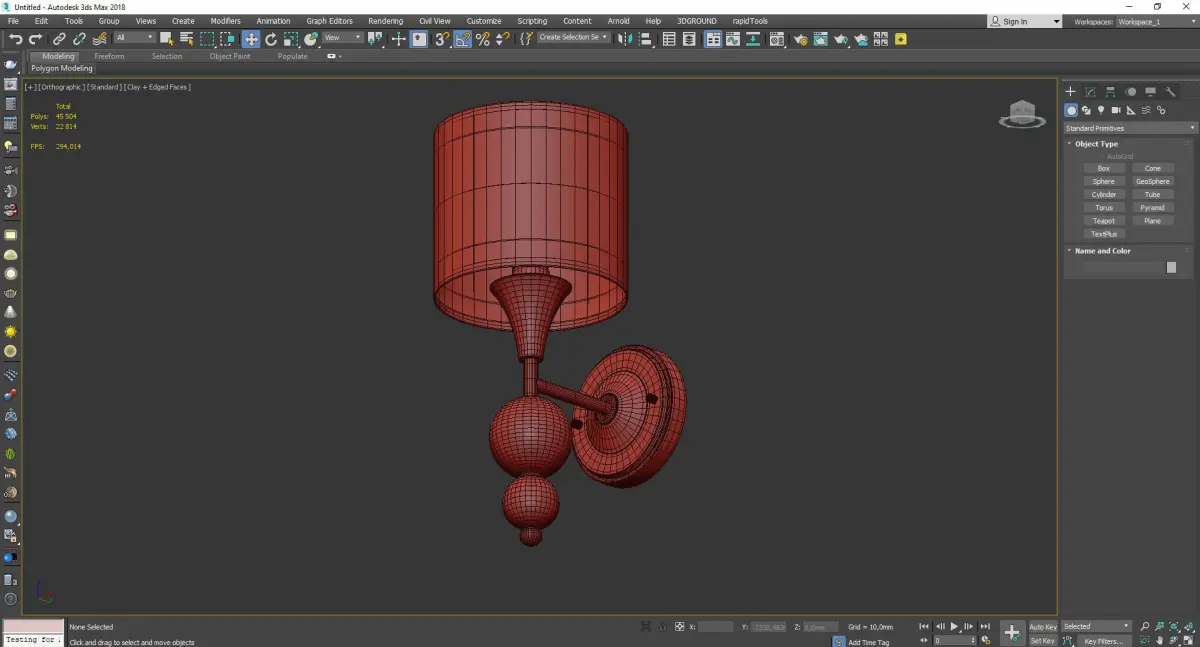The image size is (1200, 647).
Task: Select the Move transform tool
Action: [250, 39]
